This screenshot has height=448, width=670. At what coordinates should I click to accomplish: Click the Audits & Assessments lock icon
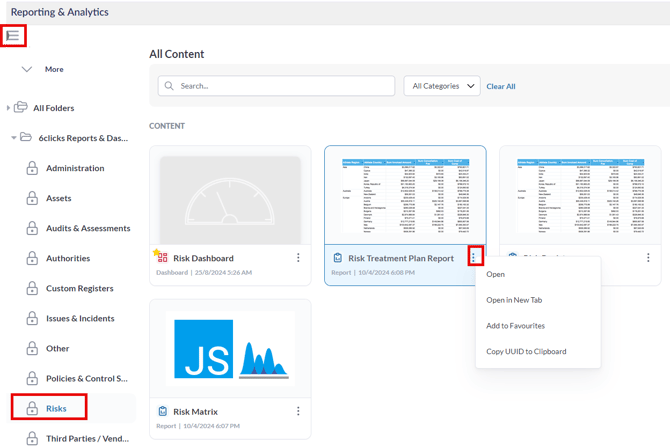(32, 228)
